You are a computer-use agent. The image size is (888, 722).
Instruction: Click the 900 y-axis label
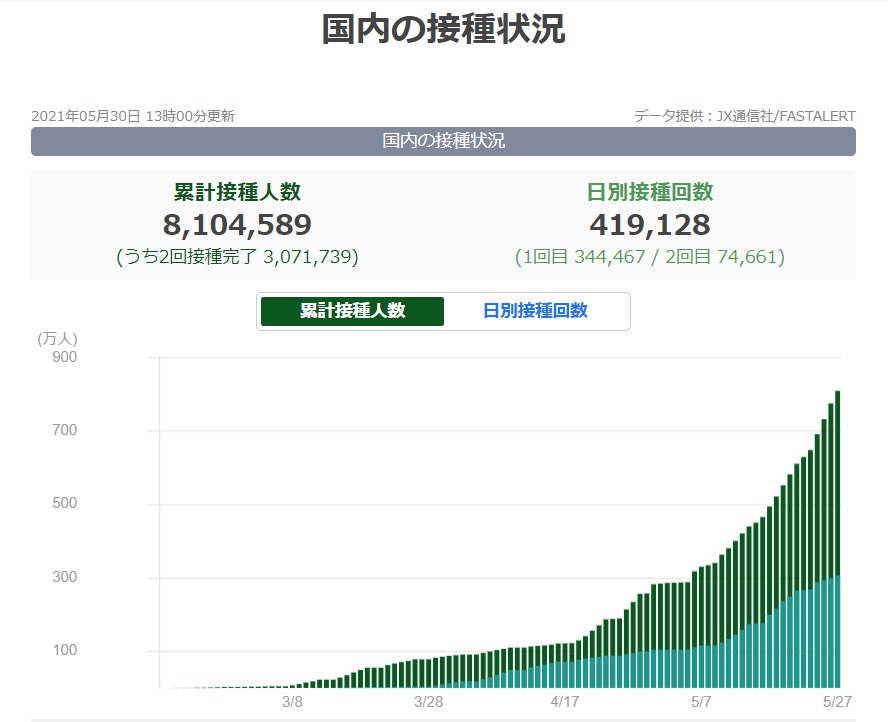click(65, 357)
